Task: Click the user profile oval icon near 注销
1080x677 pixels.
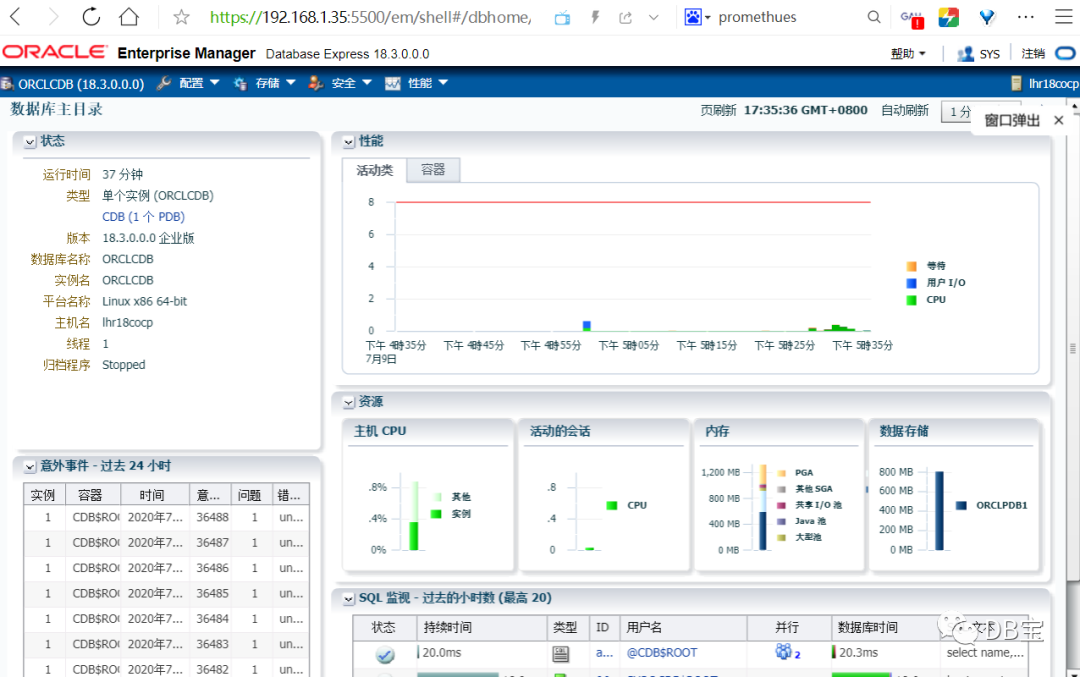Action: [1065, 53]
